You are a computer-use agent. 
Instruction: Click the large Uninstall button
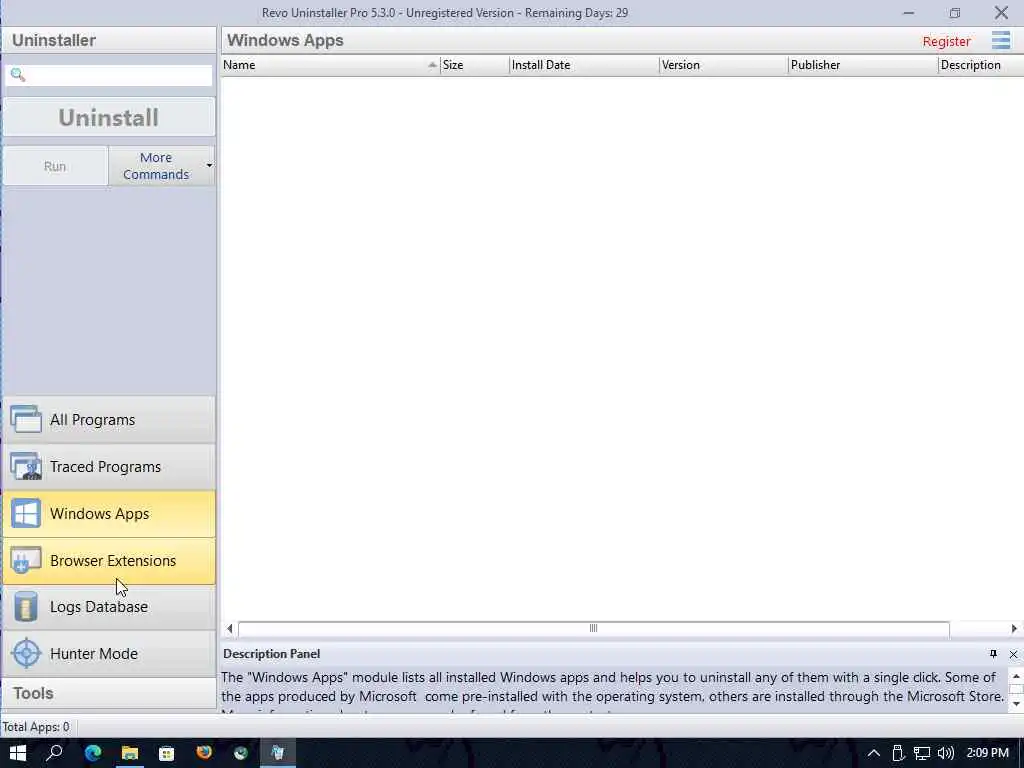[108, 118]
